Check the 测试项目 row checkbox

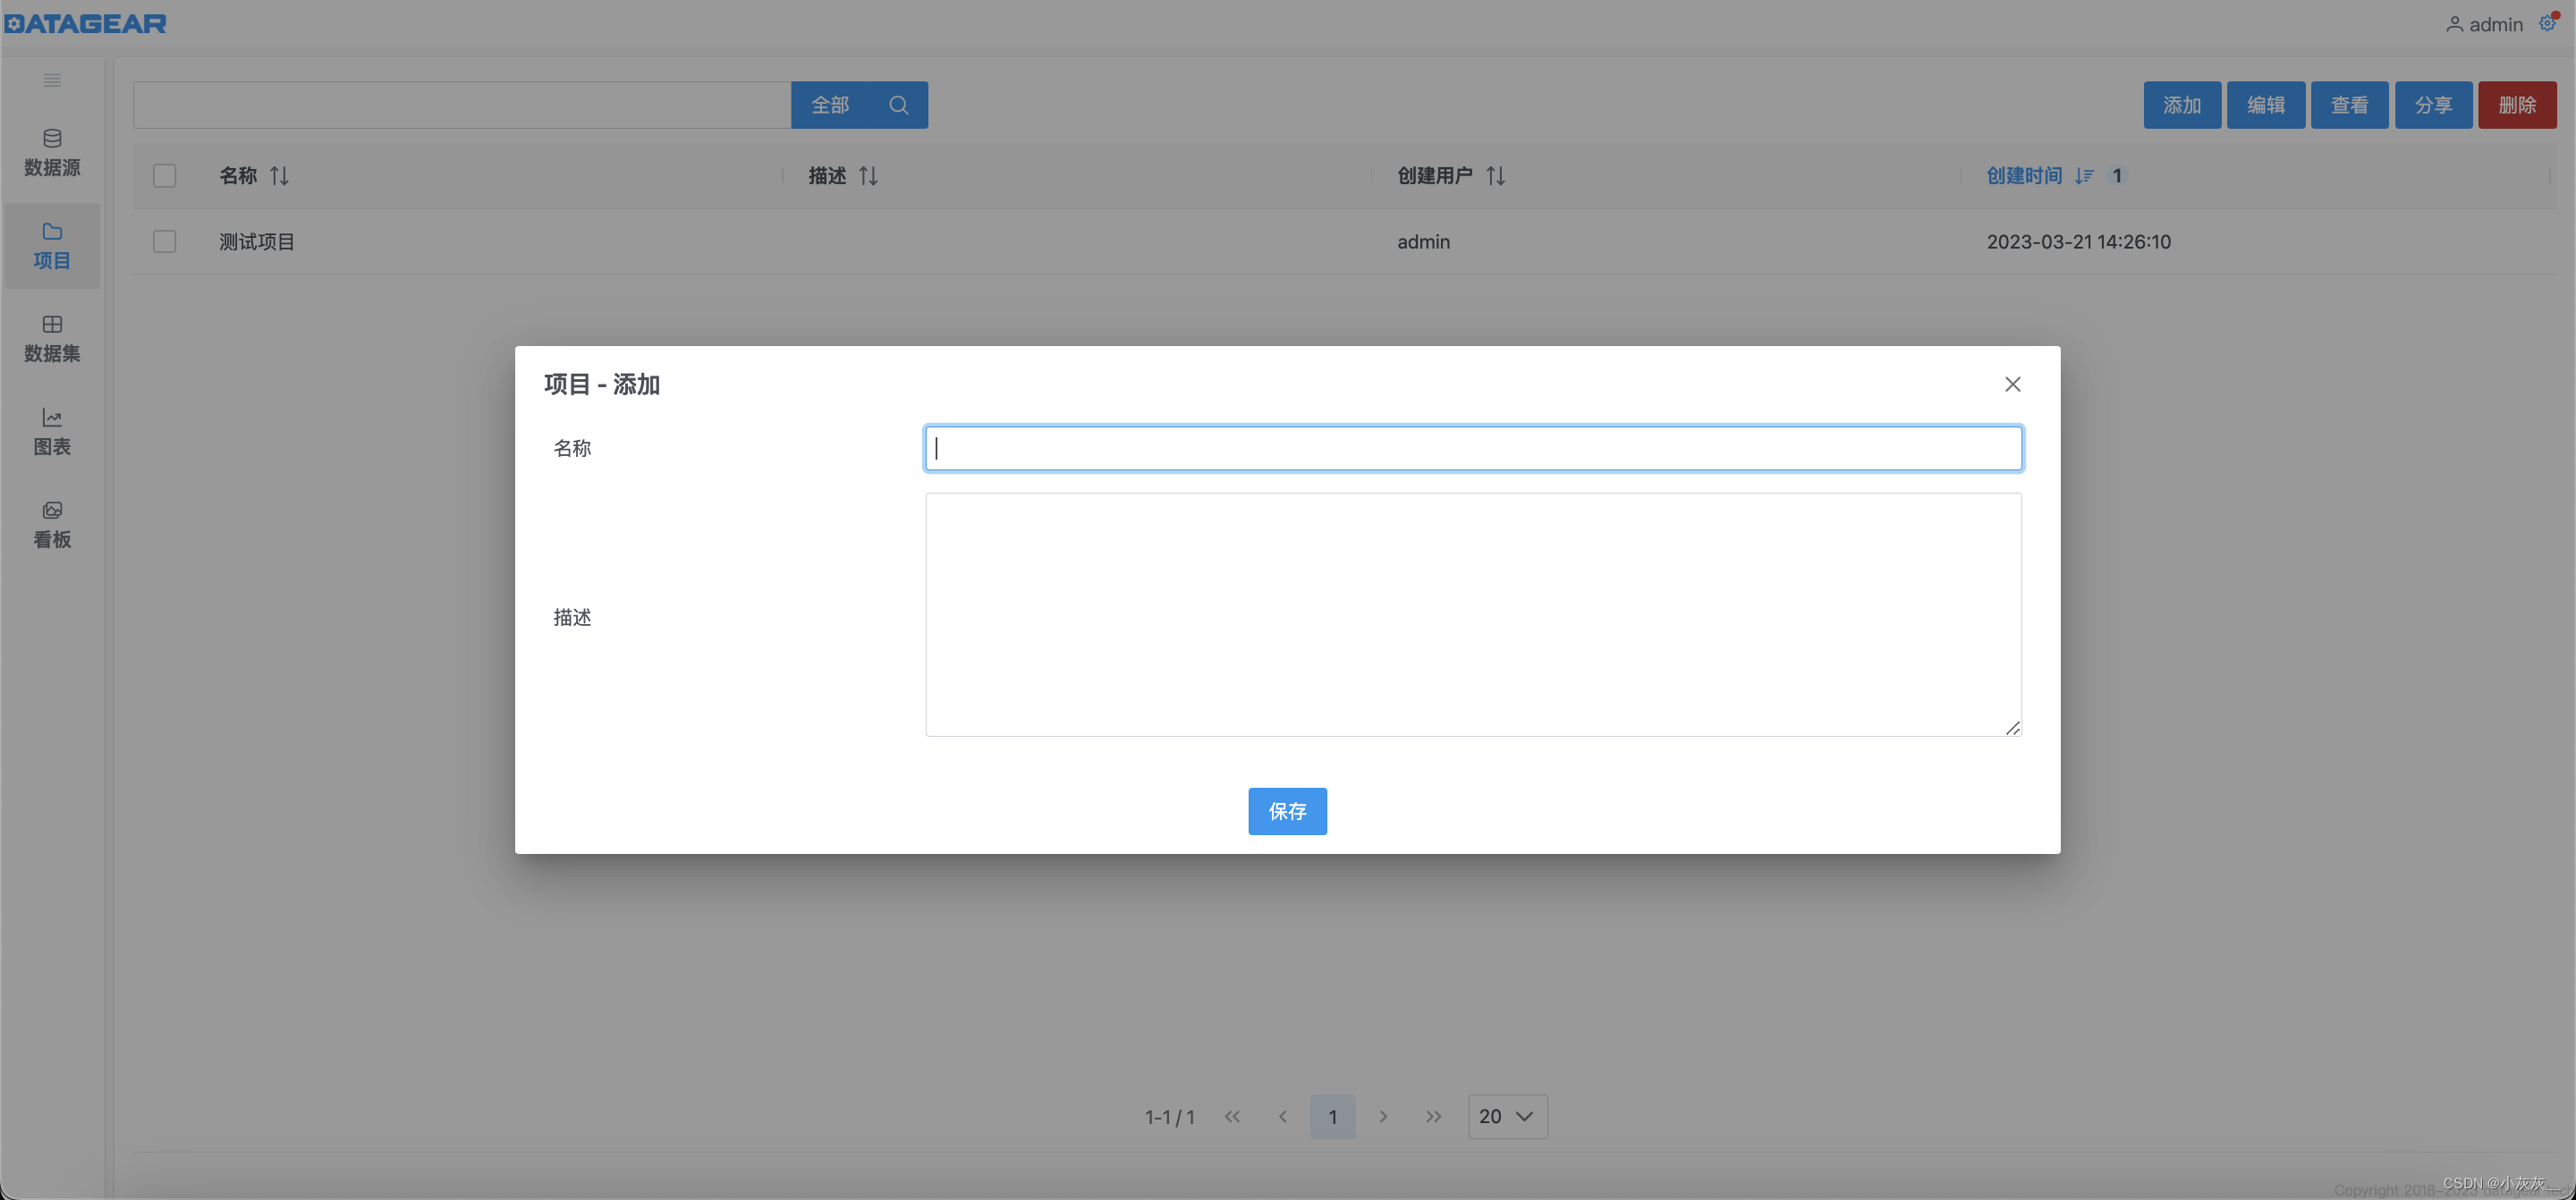164,242
